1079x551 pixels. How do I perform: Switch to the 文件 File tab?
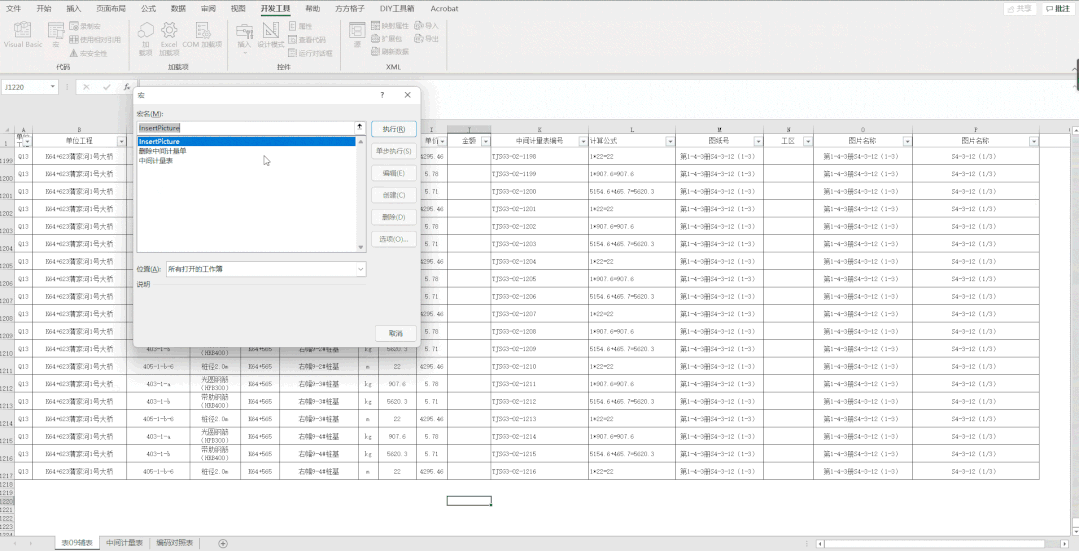pos(13,9)
